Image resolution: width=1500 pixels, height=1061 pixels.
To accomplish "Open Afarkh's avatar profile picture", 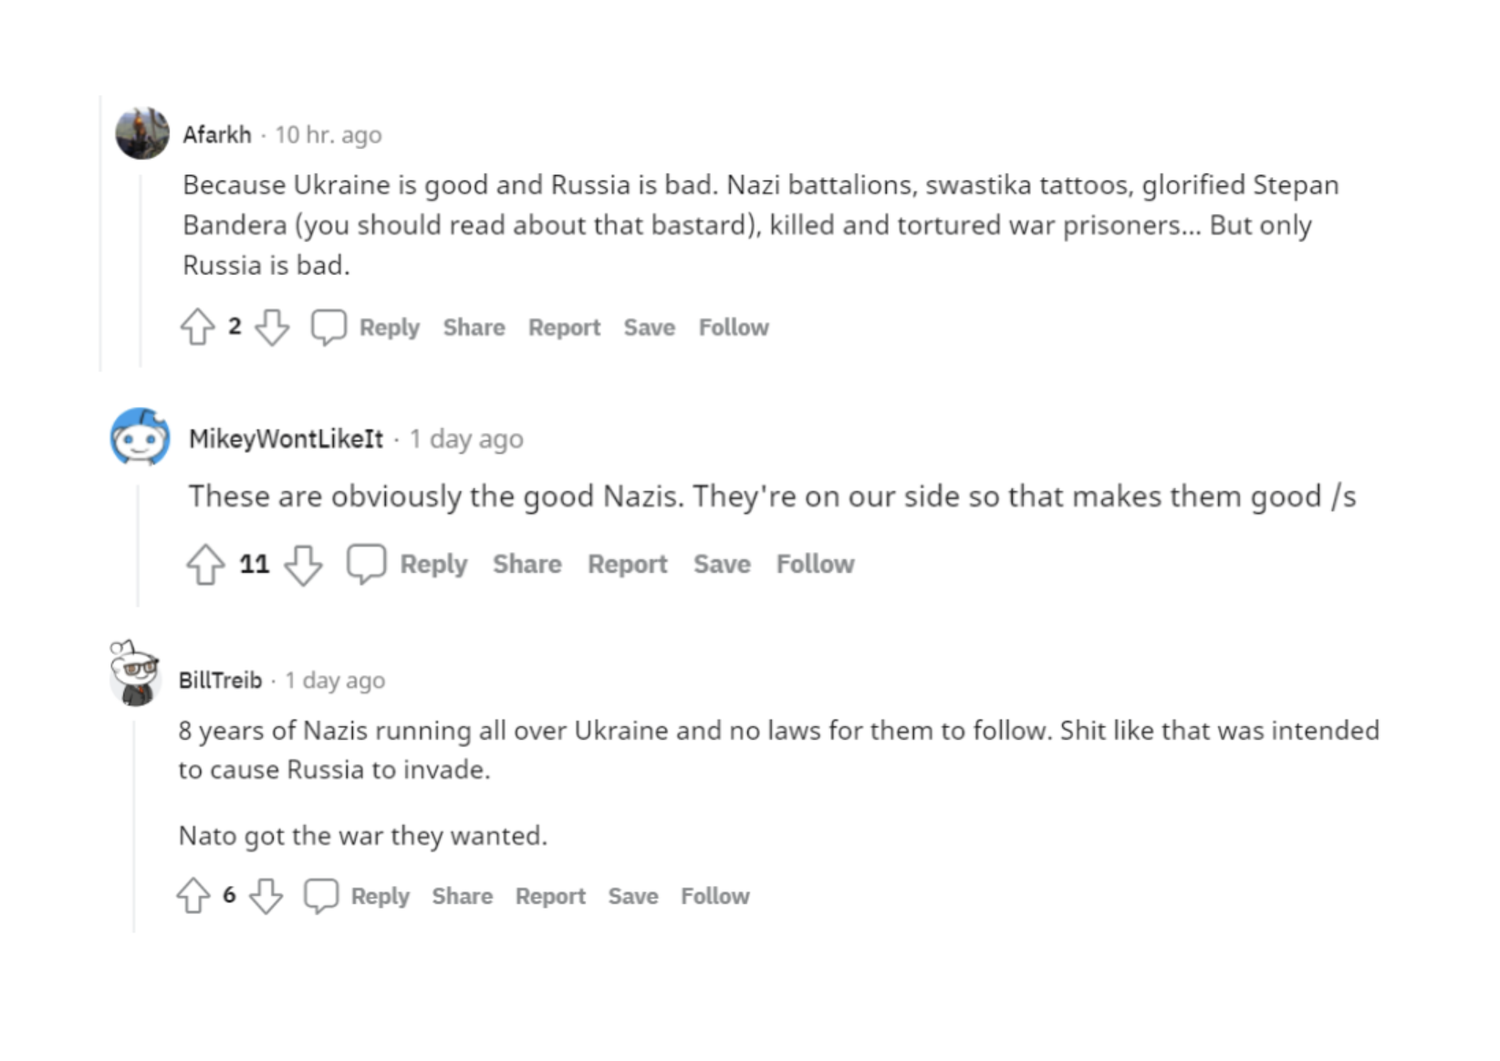I will point(142,133).
